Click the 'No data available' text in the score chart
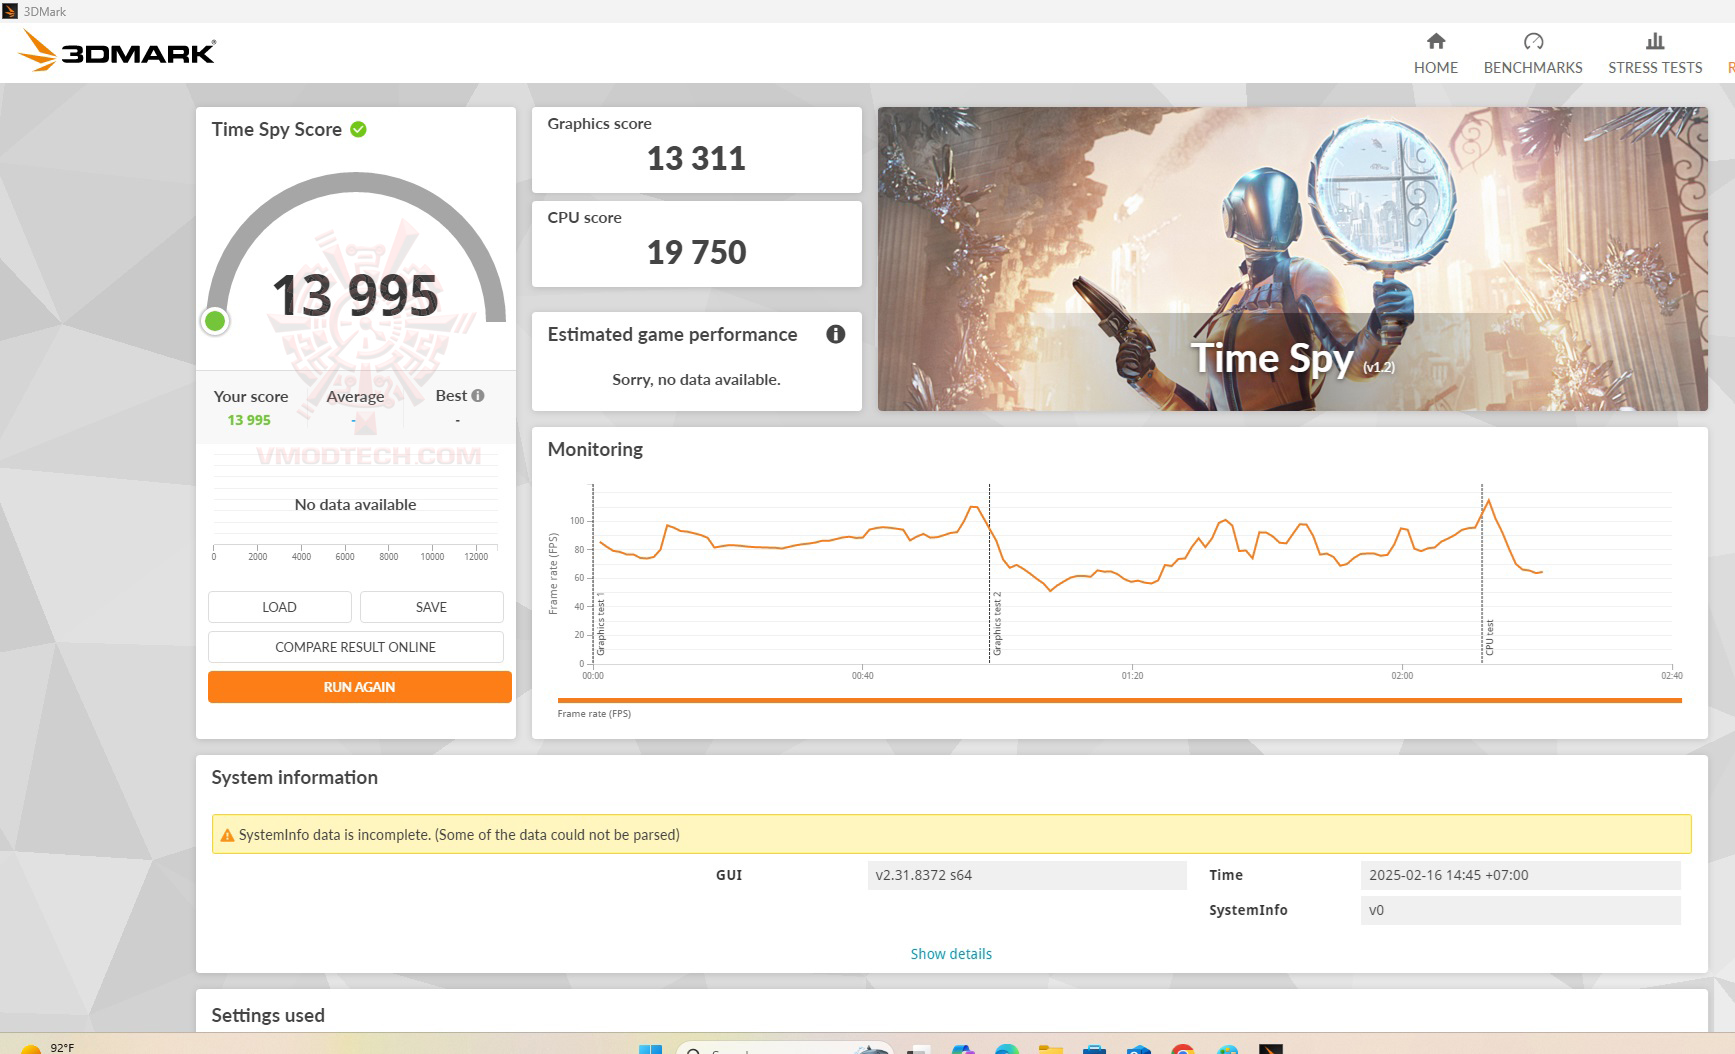Viewport: 1735px width, 1054px height. 355,505
